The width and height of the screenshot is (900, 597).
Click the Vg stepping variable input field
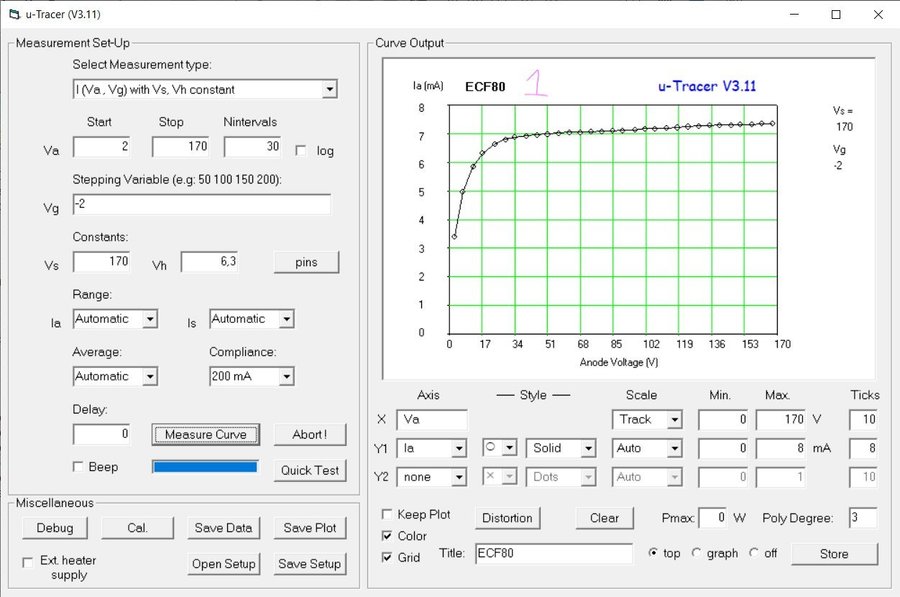(201, 204)
